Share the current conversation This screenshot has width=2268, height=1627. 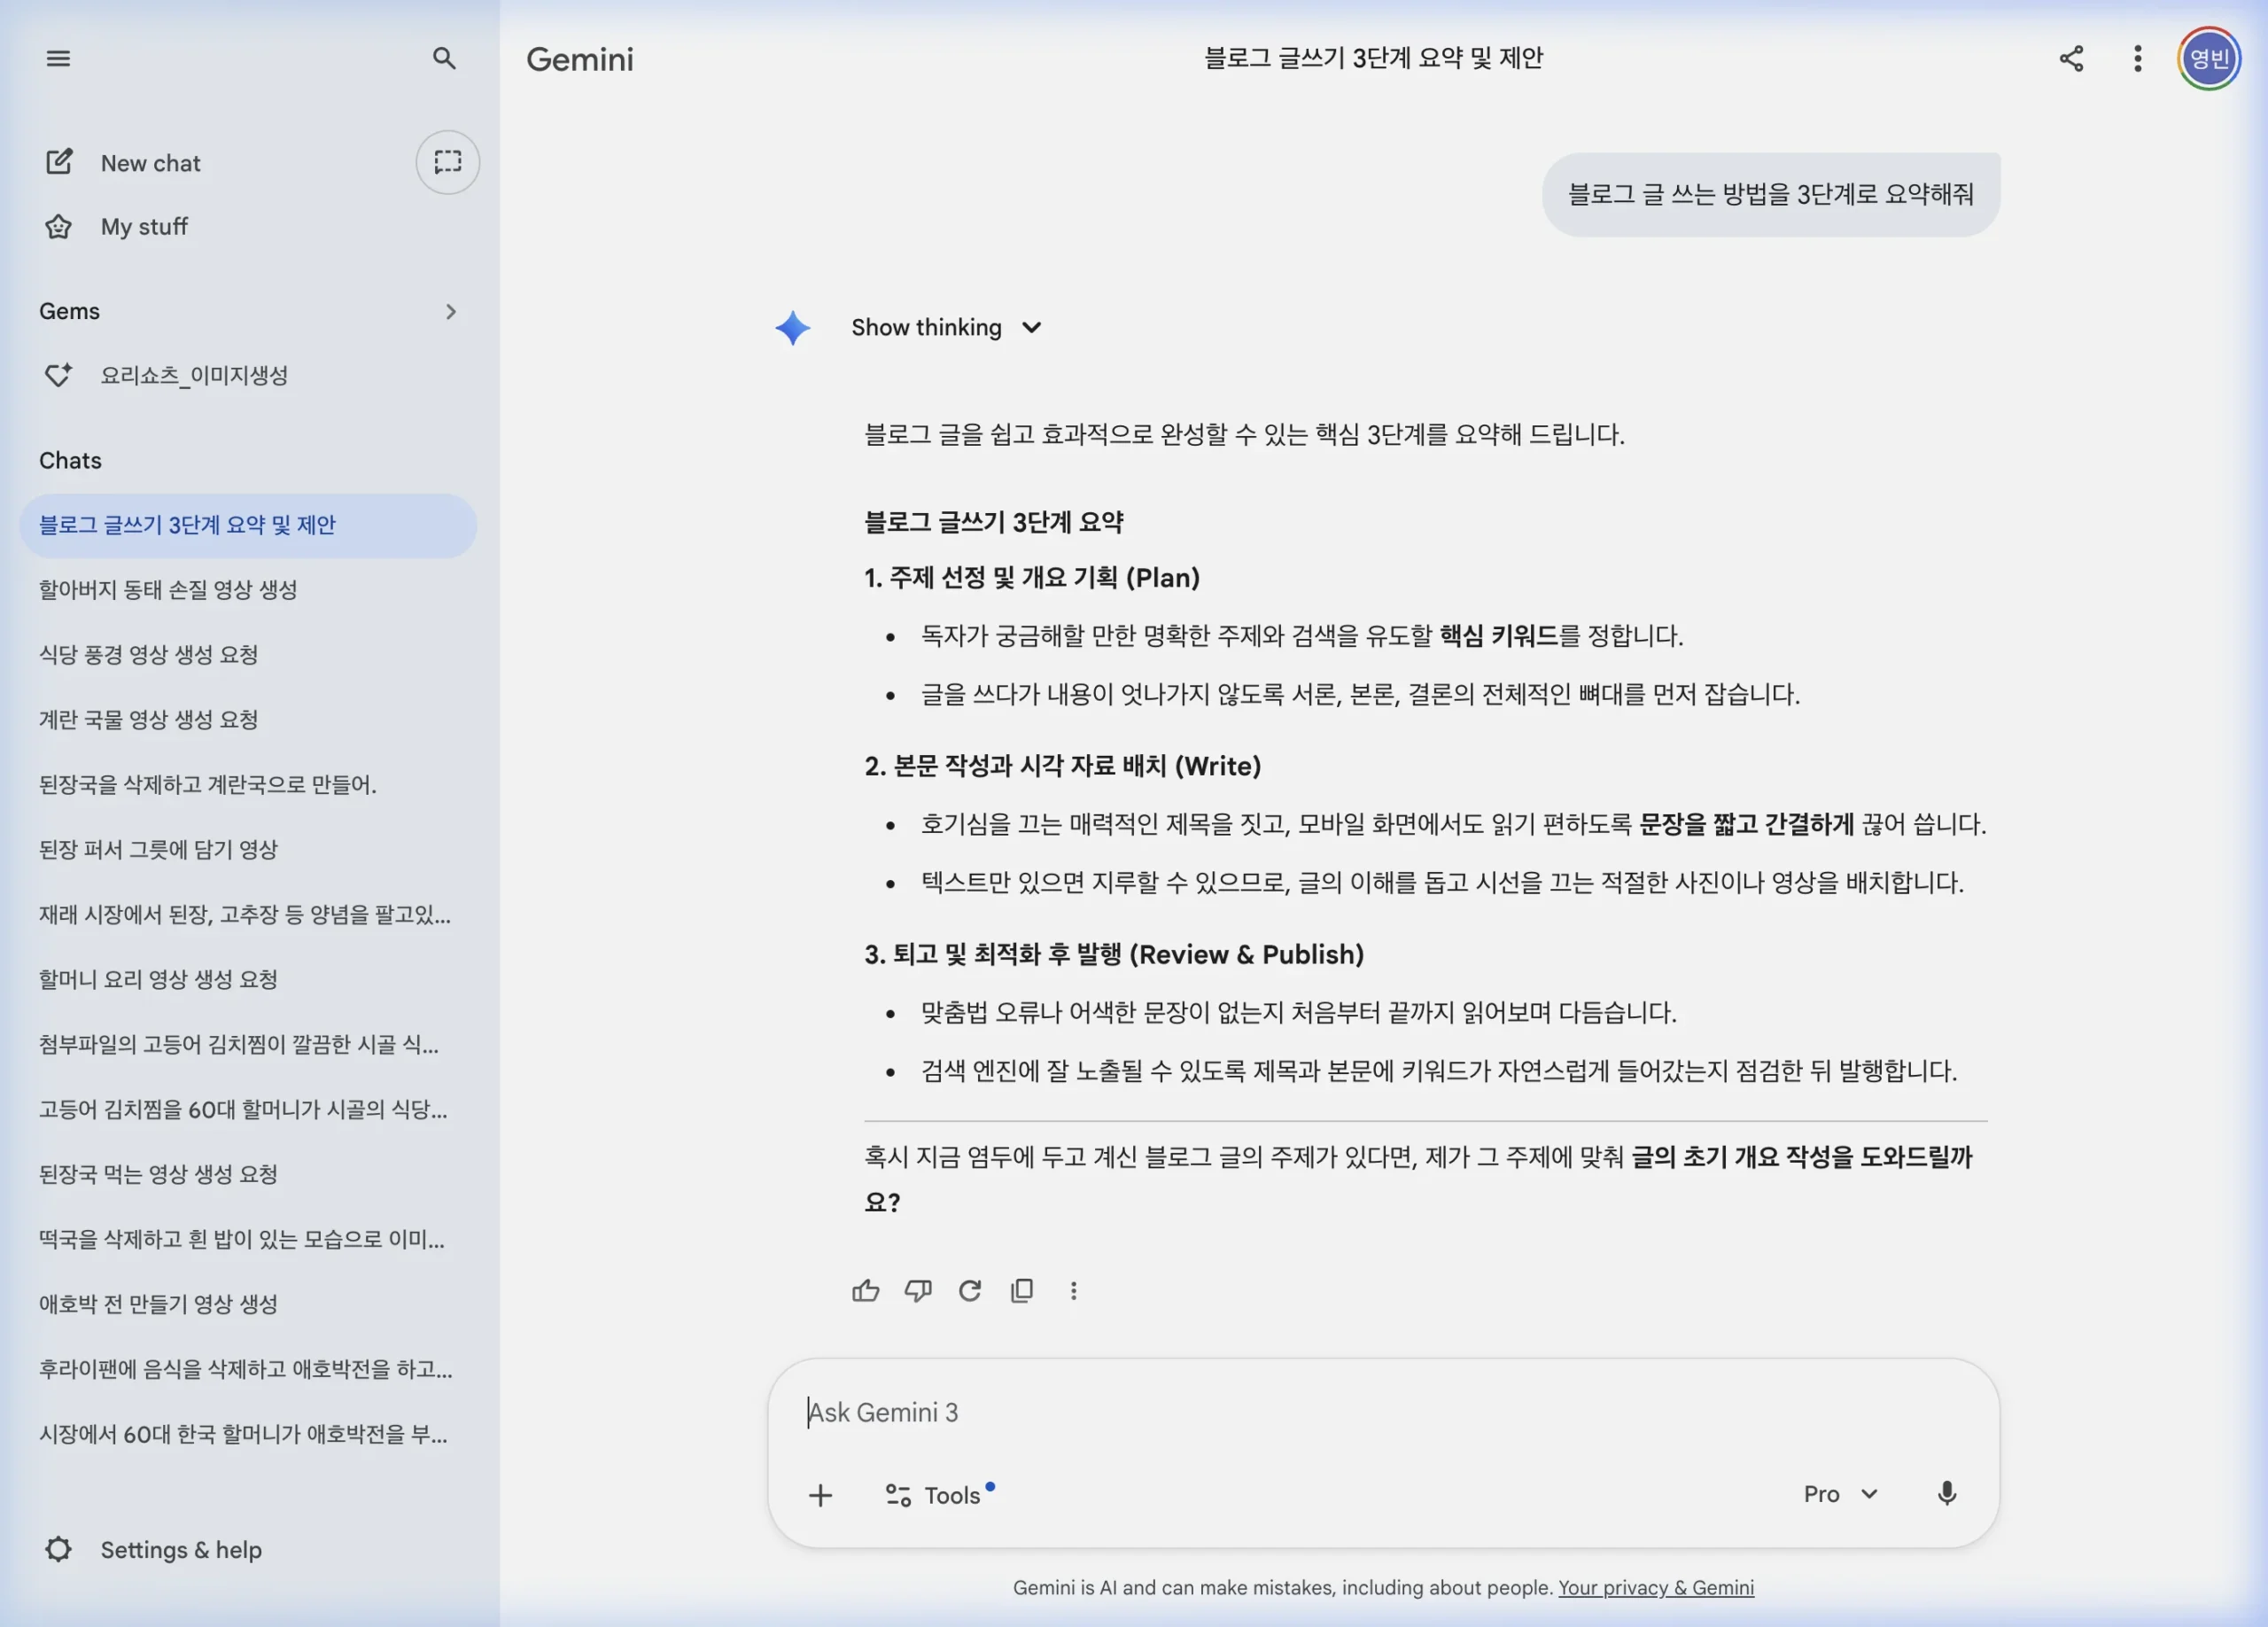[x=2071, y=58]
